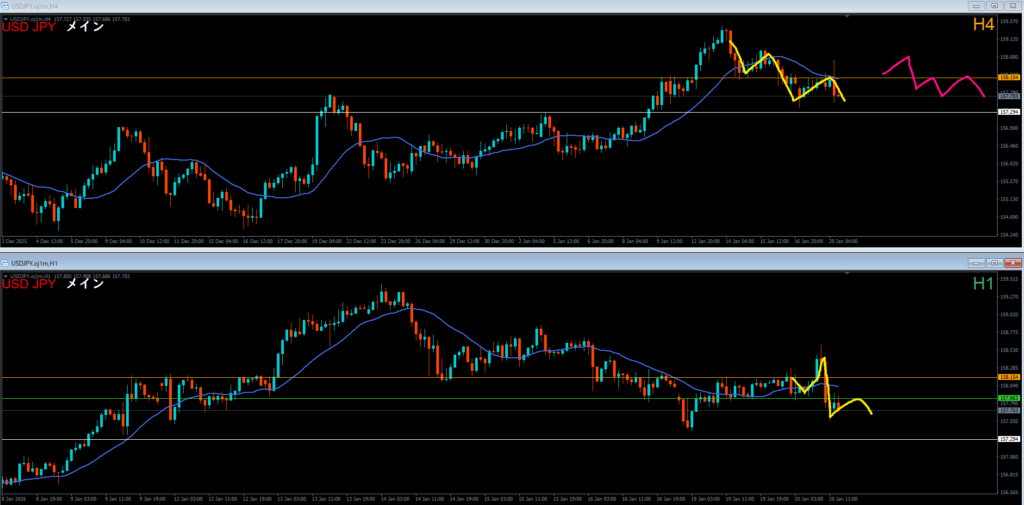Expand the USDJPY H1 symbol info arrow
Image resolution: width=1024 pixels, height=505 pixels.
pos(5,275)
